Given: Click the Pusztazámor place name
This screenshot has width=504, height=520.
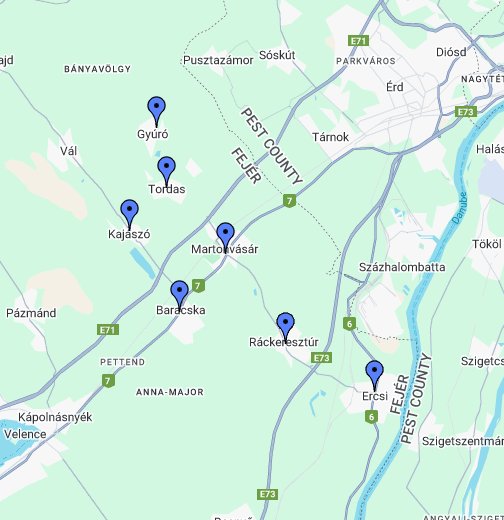Looking at the screenshot, I should tap(218, 60).
